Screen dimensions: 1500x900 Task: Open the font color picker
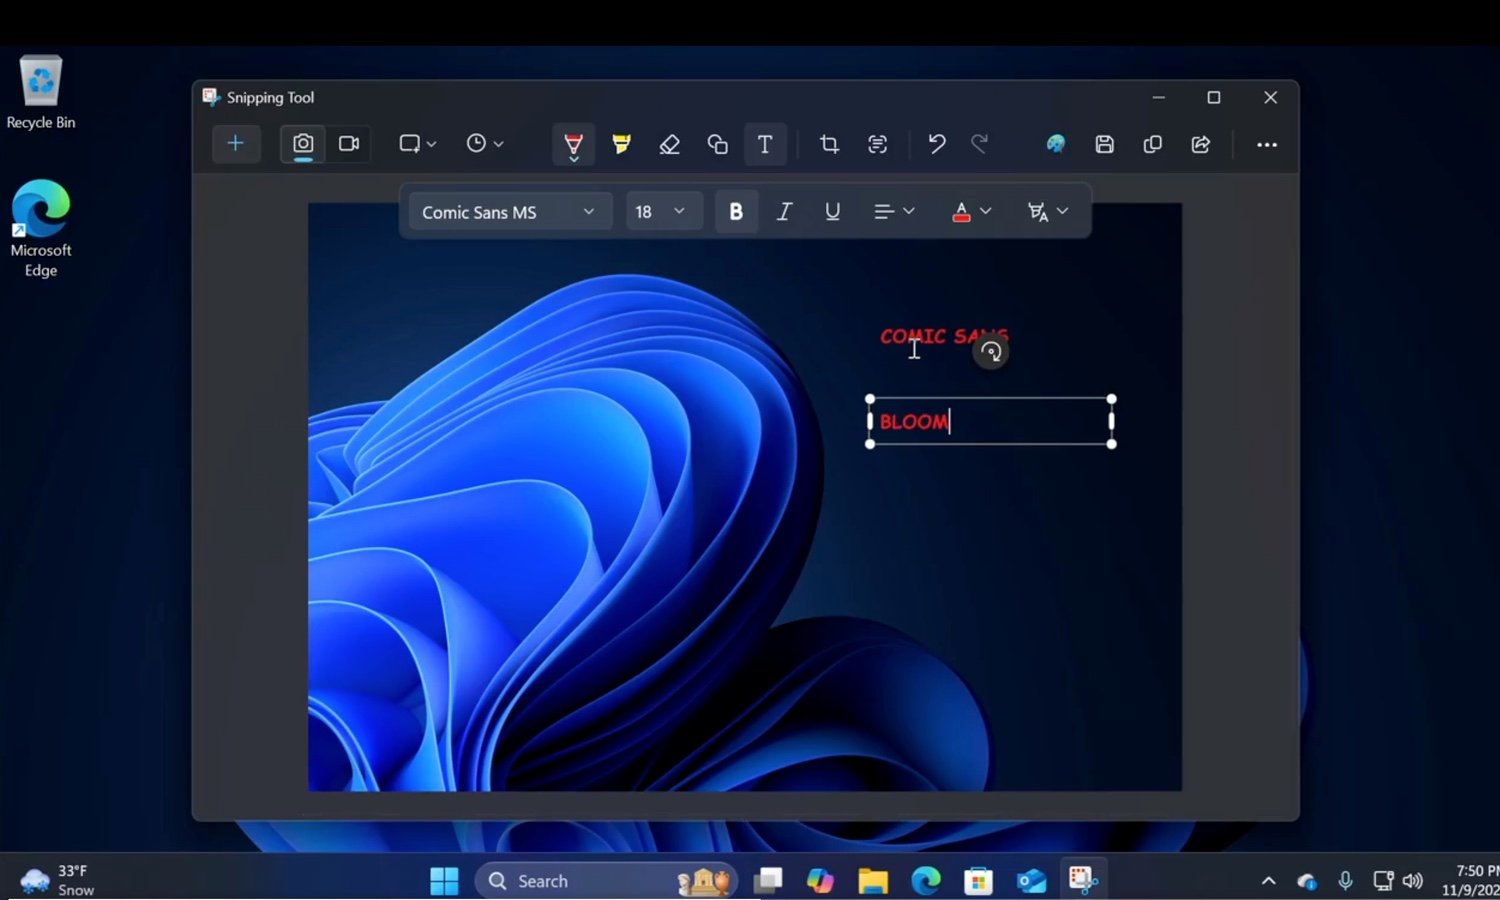970,211
